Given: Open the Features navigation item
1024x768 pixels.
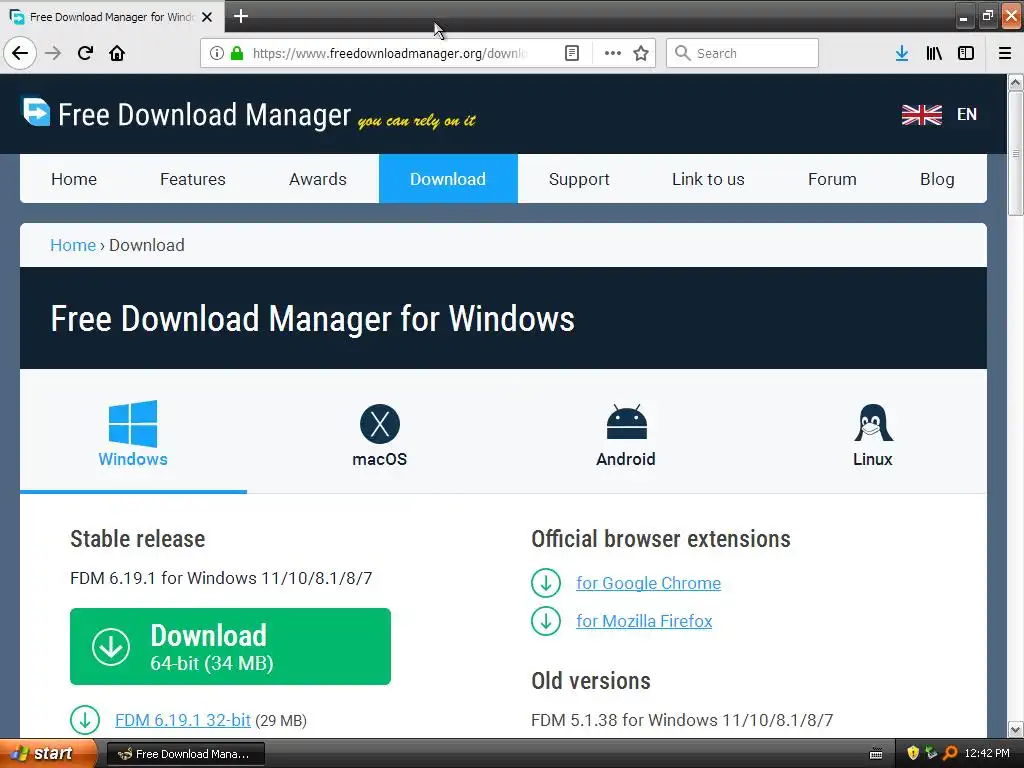Looking at the screenshot, I should [x=193, y=179].
